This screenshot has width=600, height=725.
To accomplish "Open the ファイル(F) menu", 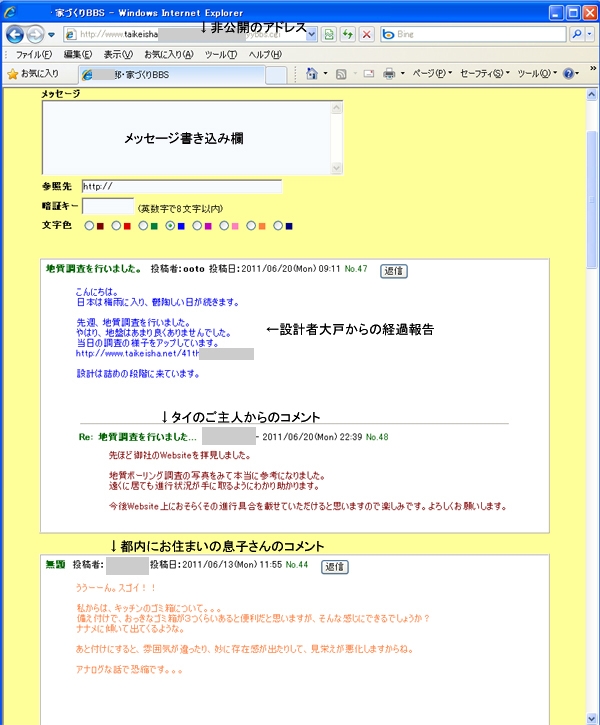I will click(x=34, y=55).
